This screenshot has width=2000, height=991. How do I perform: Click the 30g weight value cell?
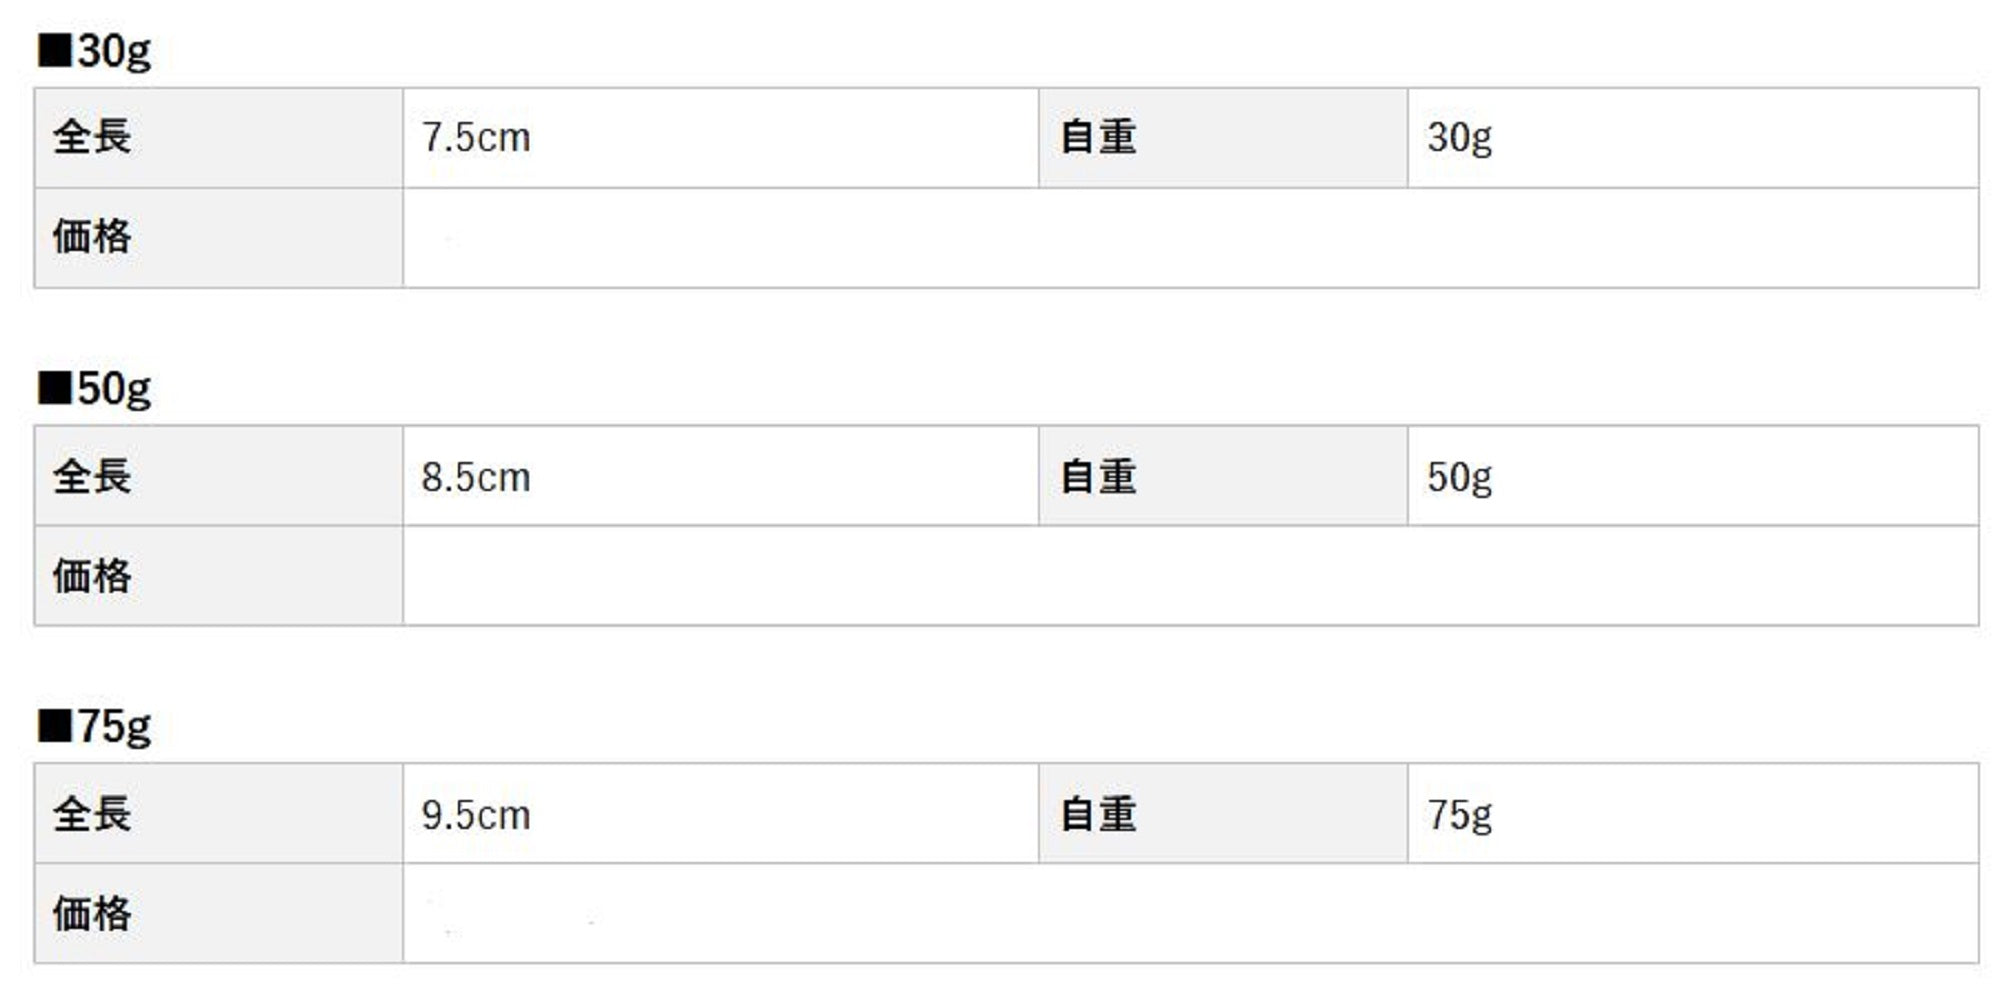[x=1459, y=138]
